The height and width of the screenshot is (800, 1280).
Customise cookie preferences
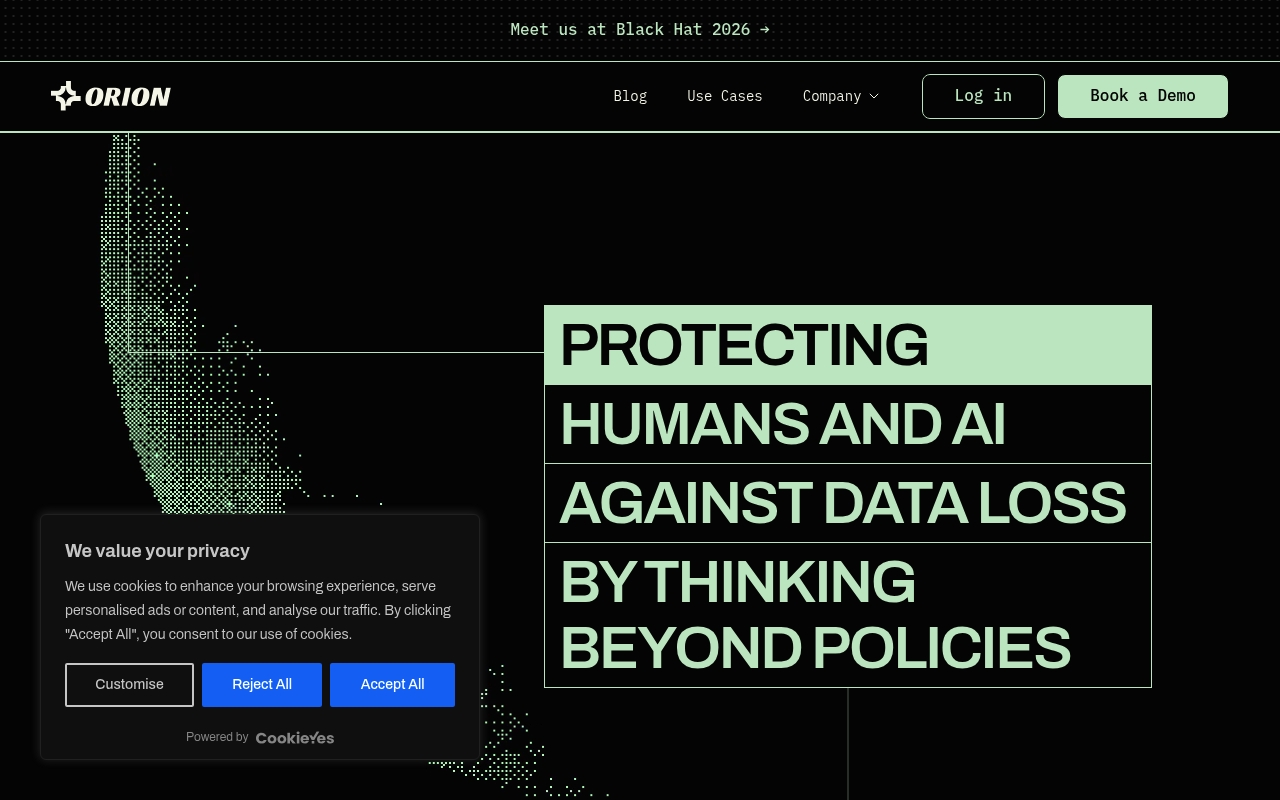point(129,685)
